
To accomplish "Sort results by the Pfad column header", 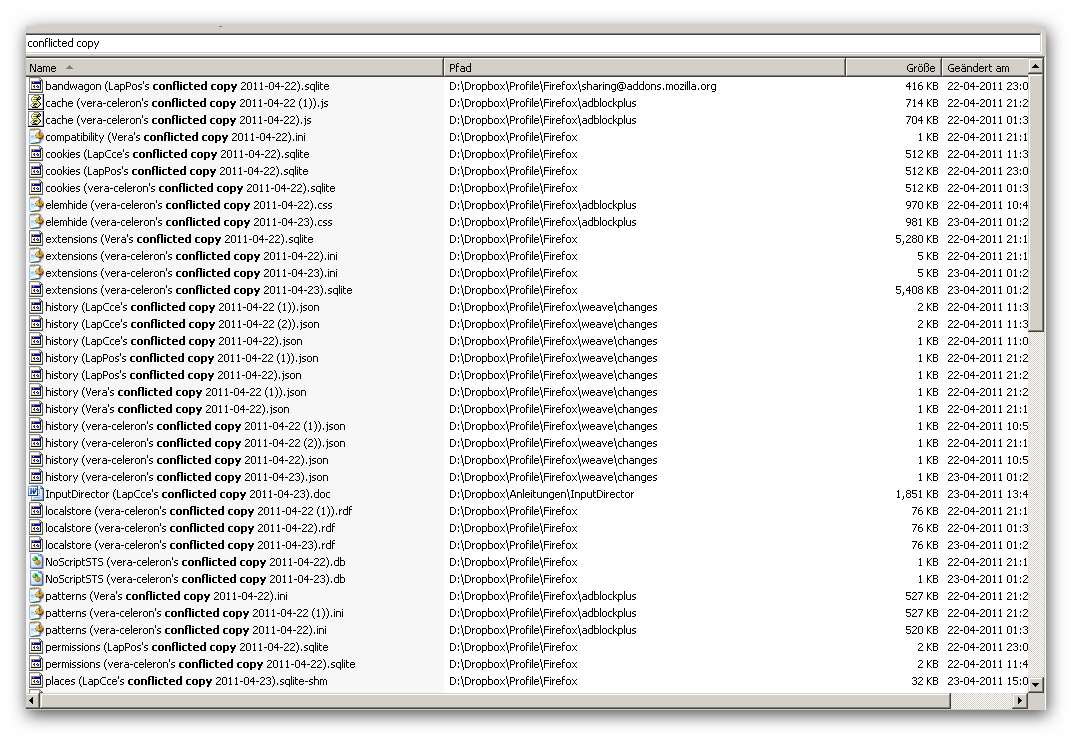I will point(645,68).
